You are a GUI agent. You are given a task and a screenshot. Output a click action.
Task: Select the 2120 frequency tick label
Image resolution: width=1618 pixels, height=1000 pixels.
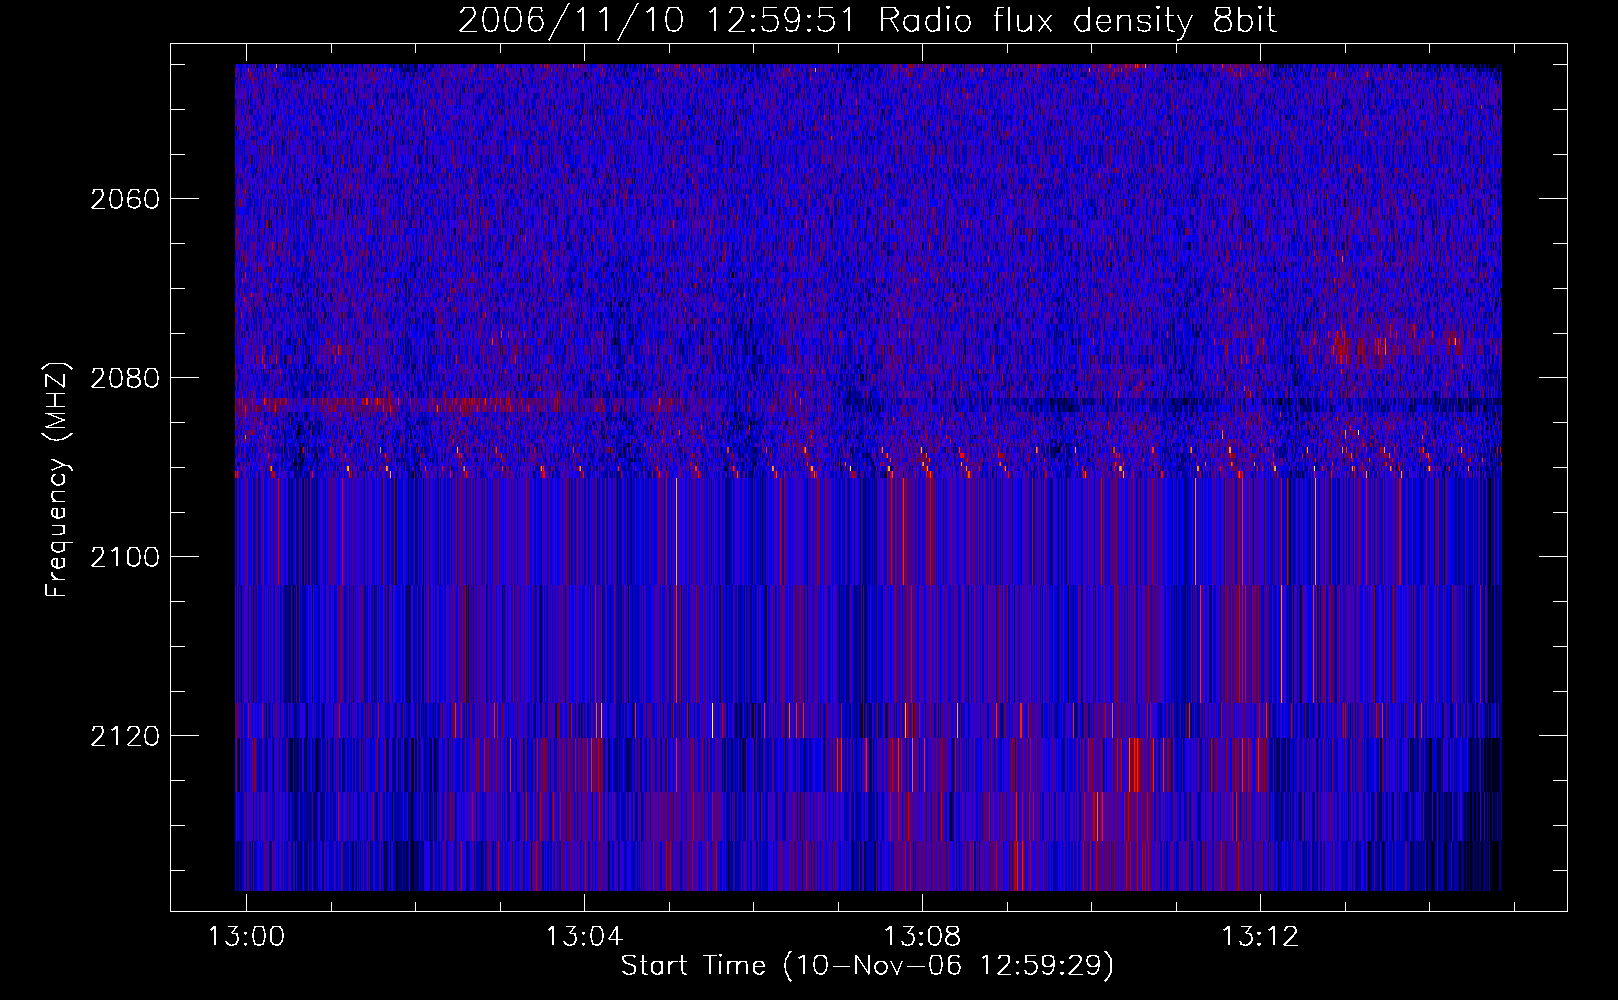(x=124, y=736)
